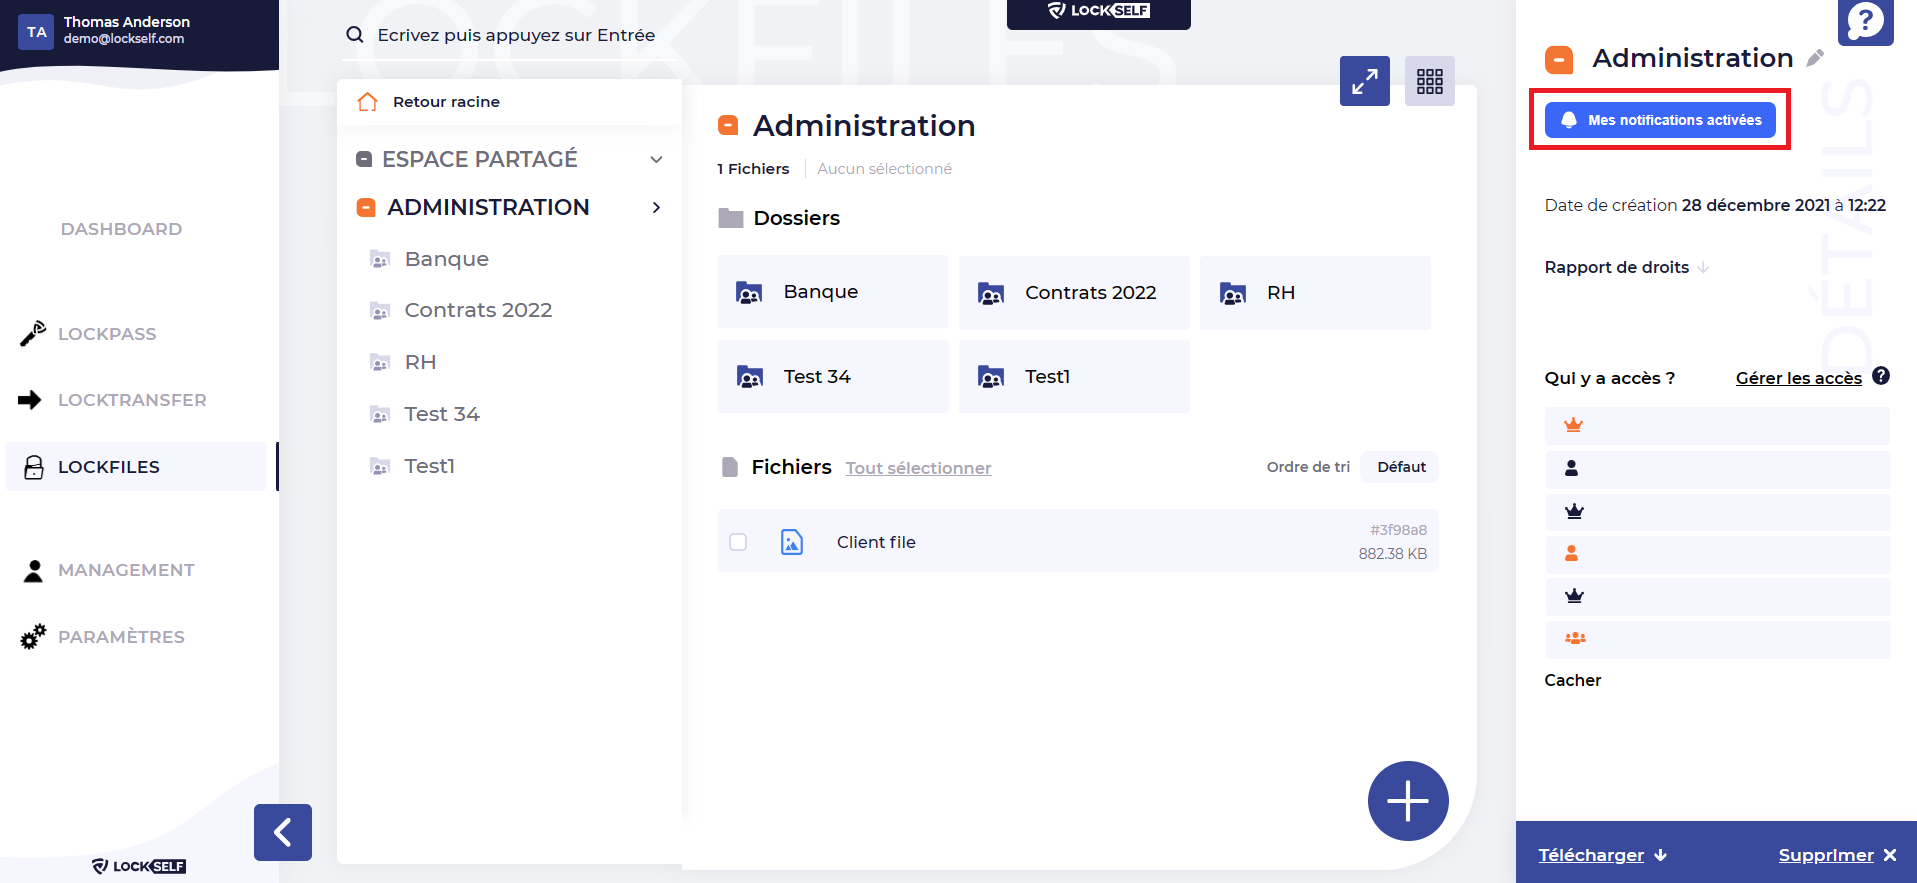Click the round plus add button
Image resolution: width=1917 pixels, height=883 pixels.
[x=1407, y=801]
